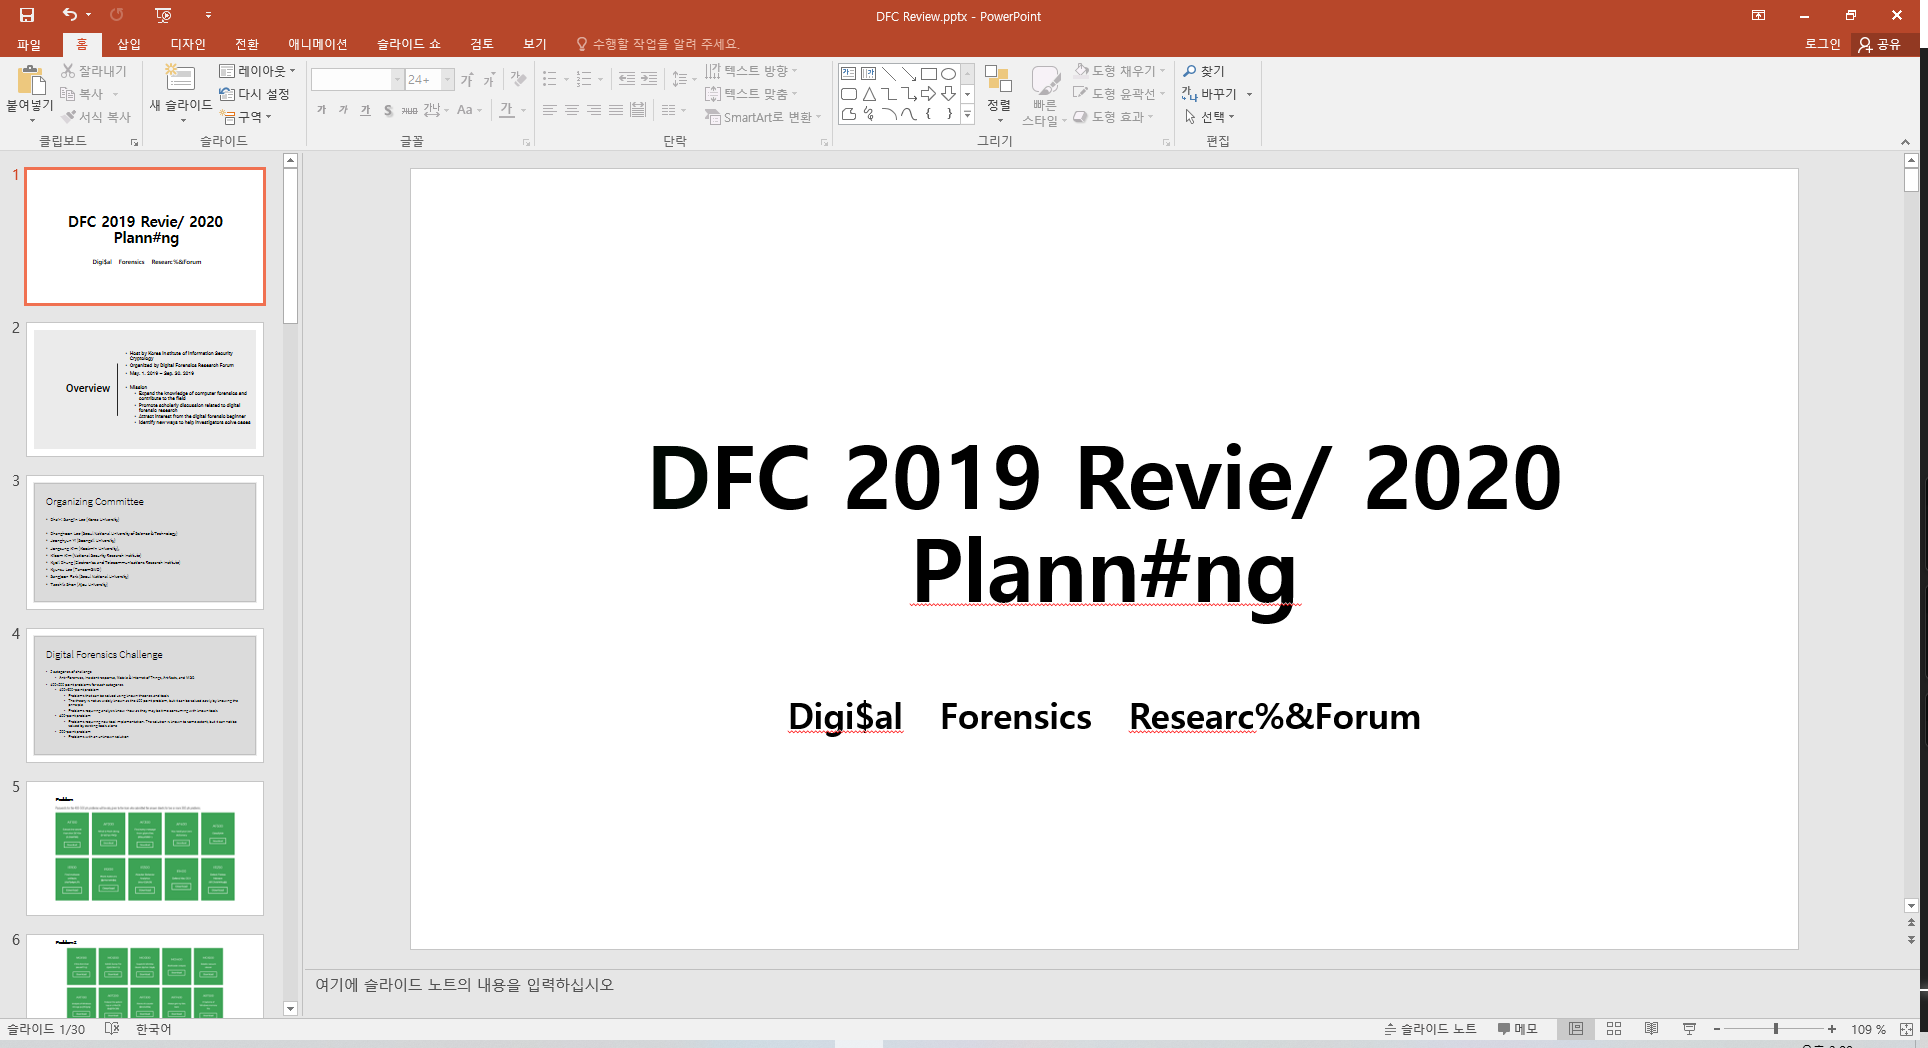Open the File (파일) tab
This screenshot has width=1928, height=1048.
(29, 44)
